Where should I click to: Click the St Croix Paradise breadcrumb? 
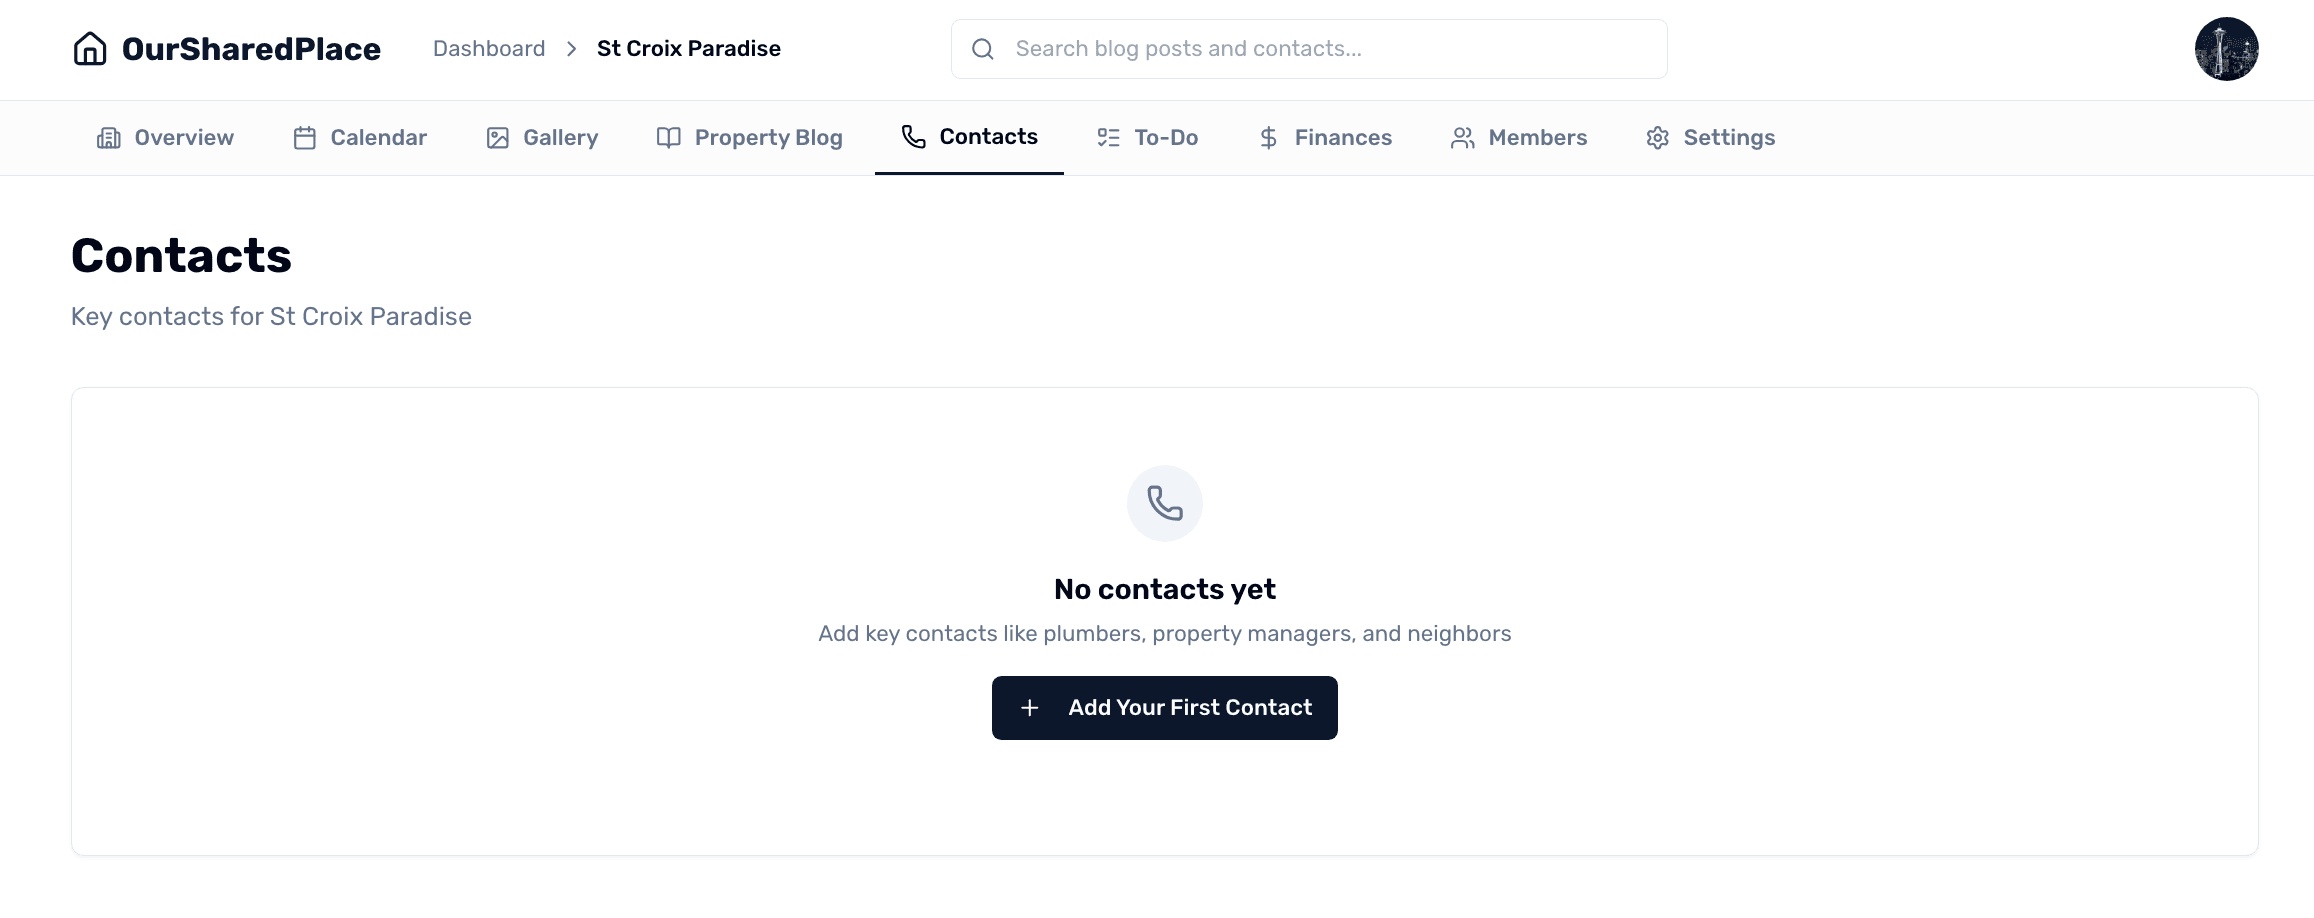click(688, 48)
